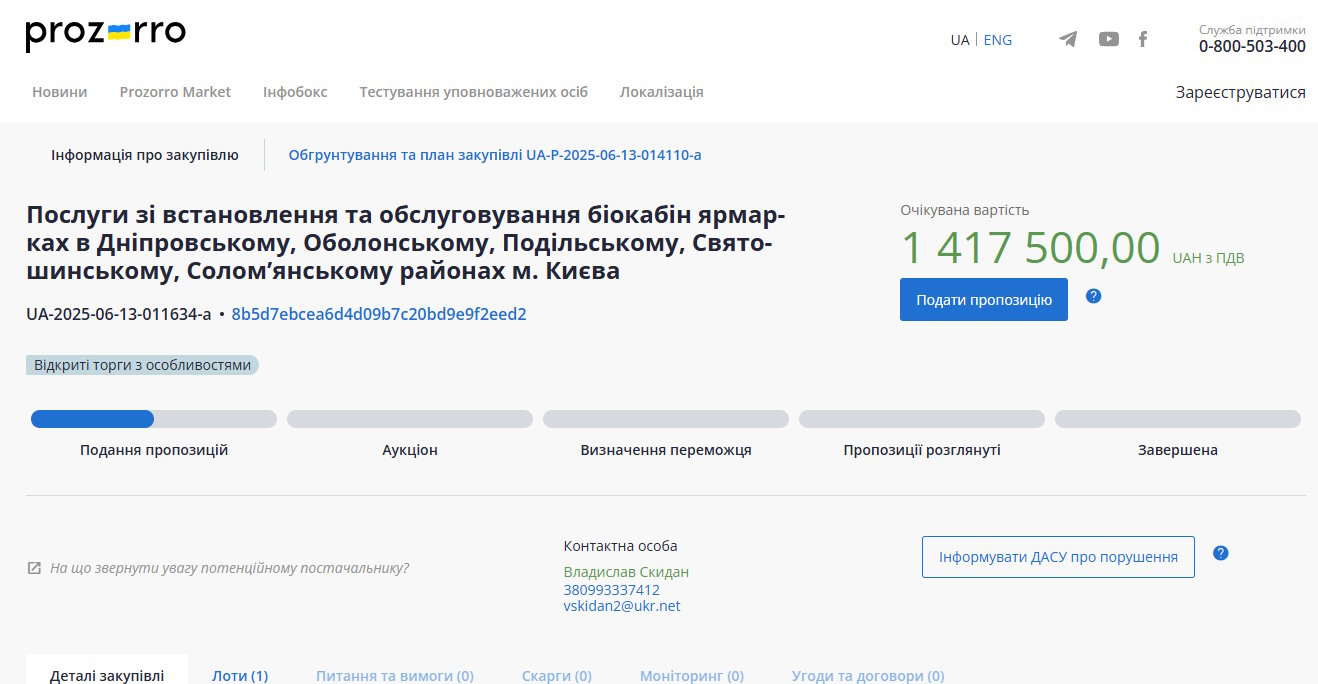Click the email vskidan2@ukr.net
Viewport: 1318px width, 684px height.
[x=621, y=606]
